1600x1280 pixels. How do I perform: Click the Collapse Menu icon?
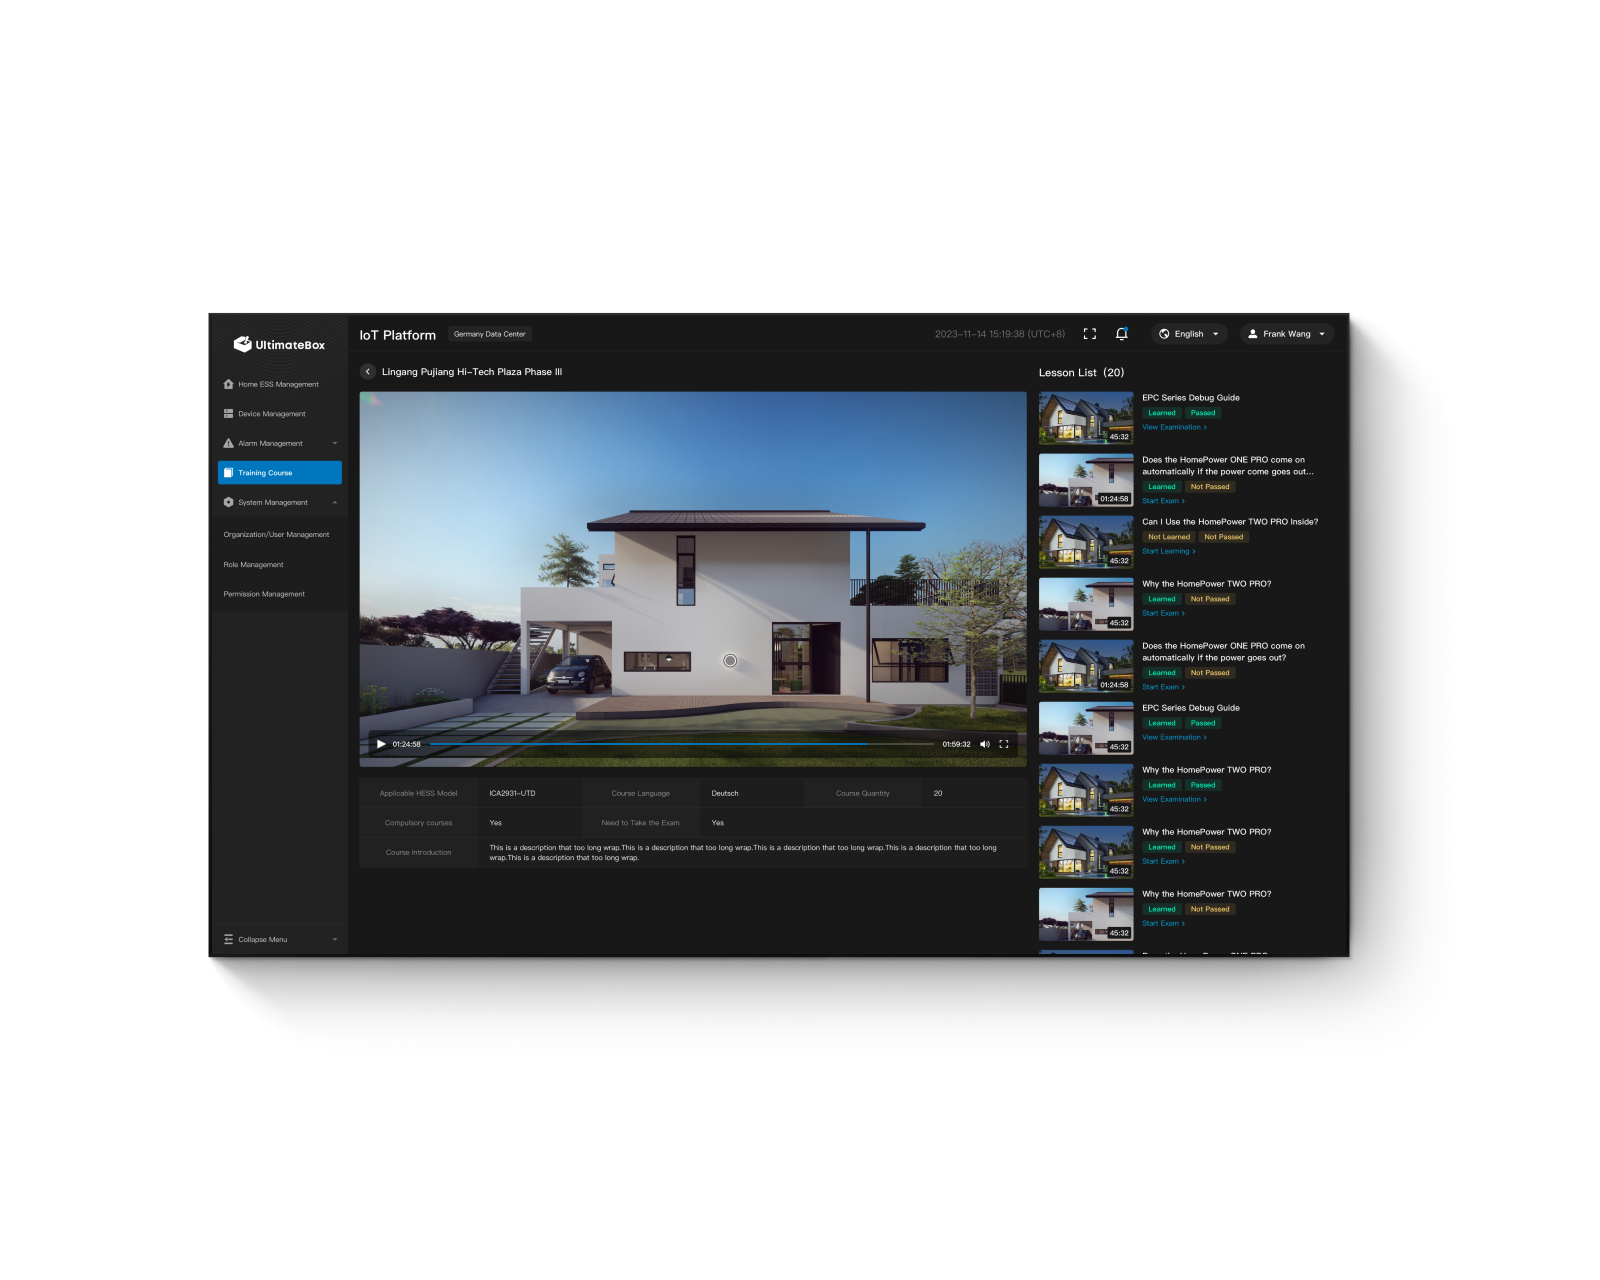(x=228, y=940)
